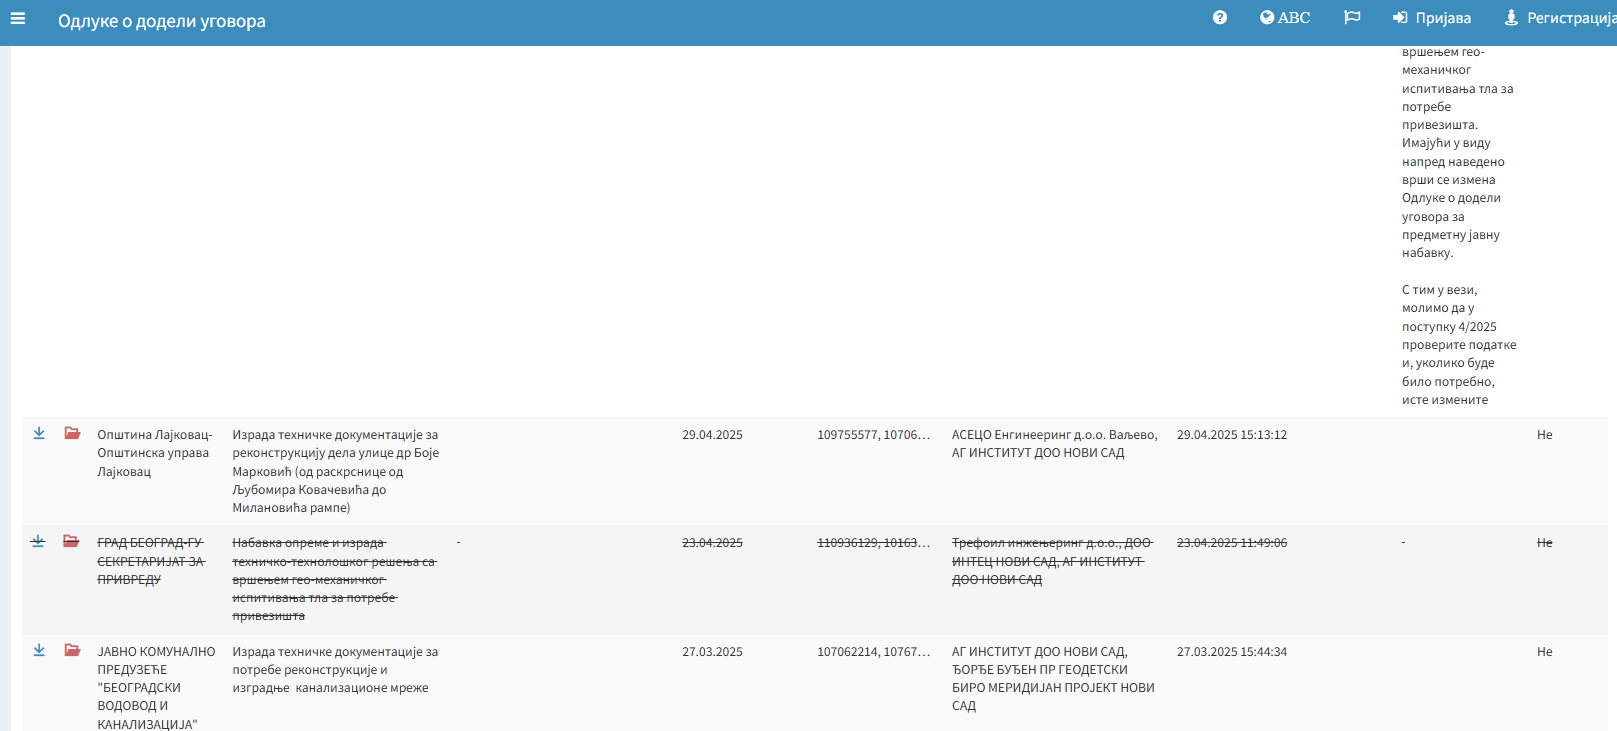Click the 29.04.2025 15:13:12 timestamp cell

tap(1231, 435)
